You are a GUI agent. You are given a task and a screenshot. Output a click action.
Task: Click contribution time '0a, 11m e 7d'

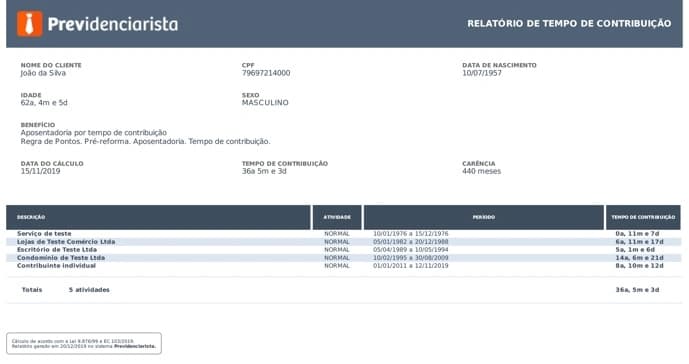[637, 234]
